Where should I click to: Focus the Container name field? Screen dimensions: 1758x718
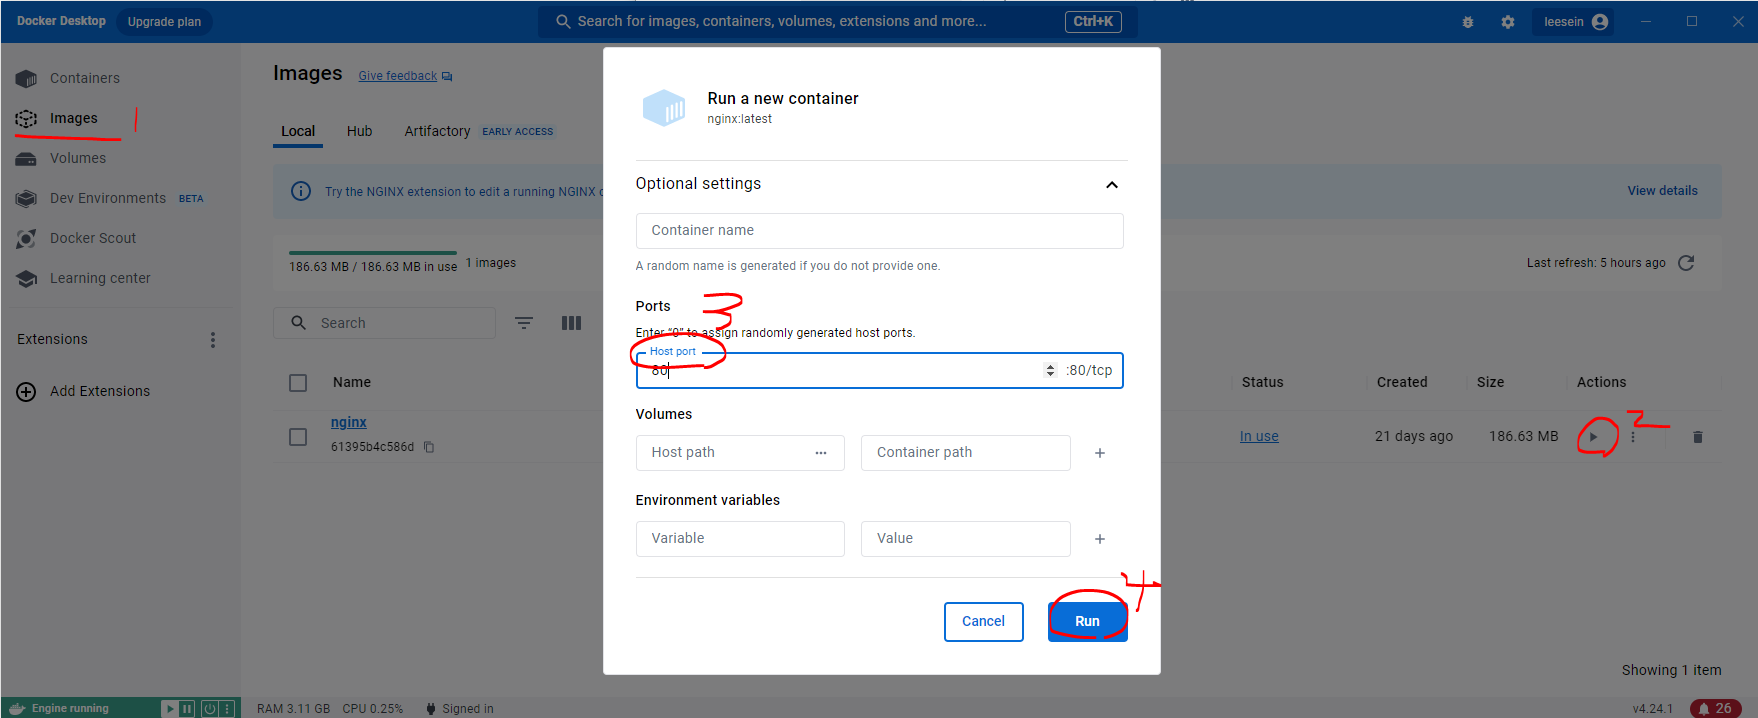(x=879, y=231)
